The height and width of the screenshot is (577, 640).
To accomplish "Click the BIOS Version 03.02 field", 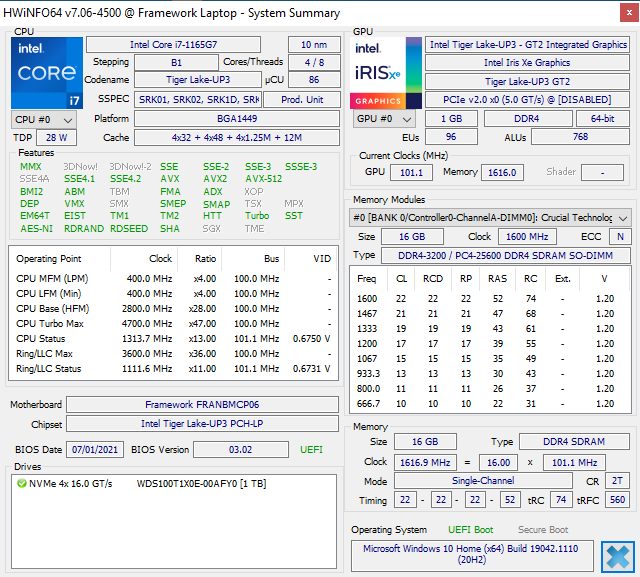I will 241,450.
